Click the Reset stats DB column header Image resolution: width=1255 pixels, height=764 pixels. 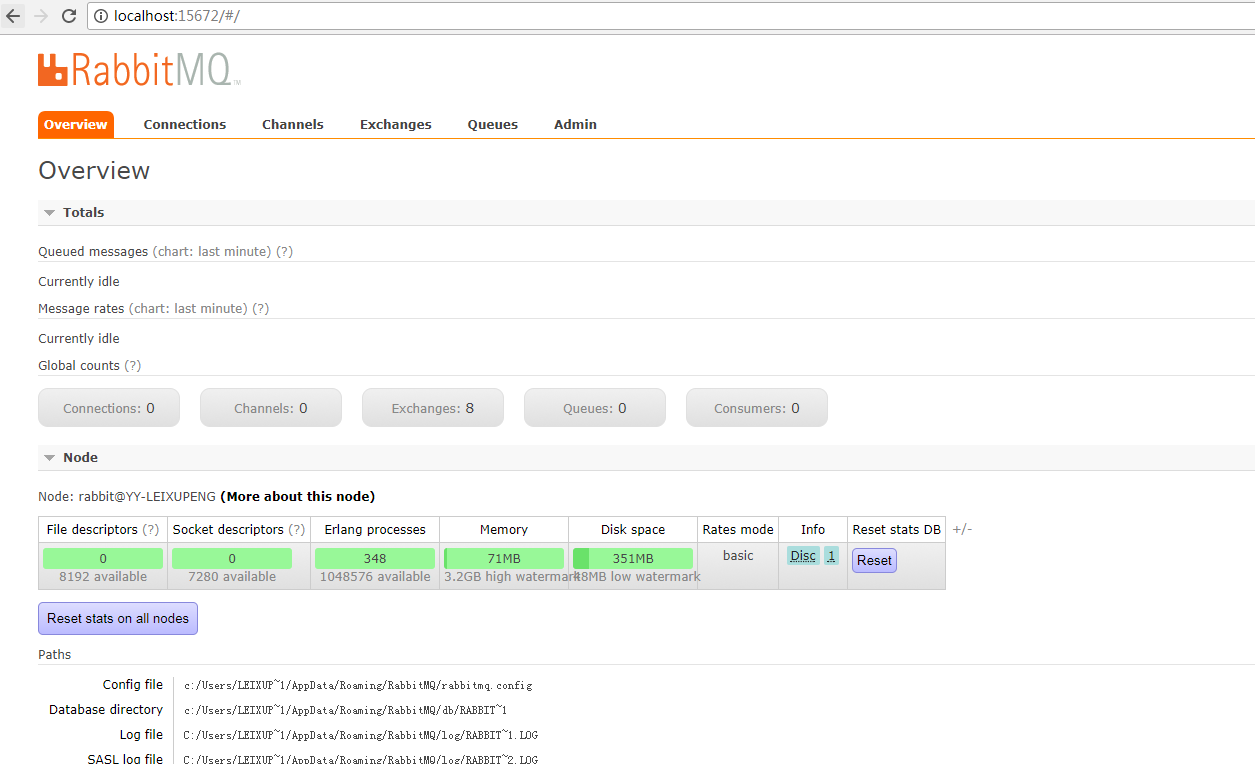[x=897, y=530]
